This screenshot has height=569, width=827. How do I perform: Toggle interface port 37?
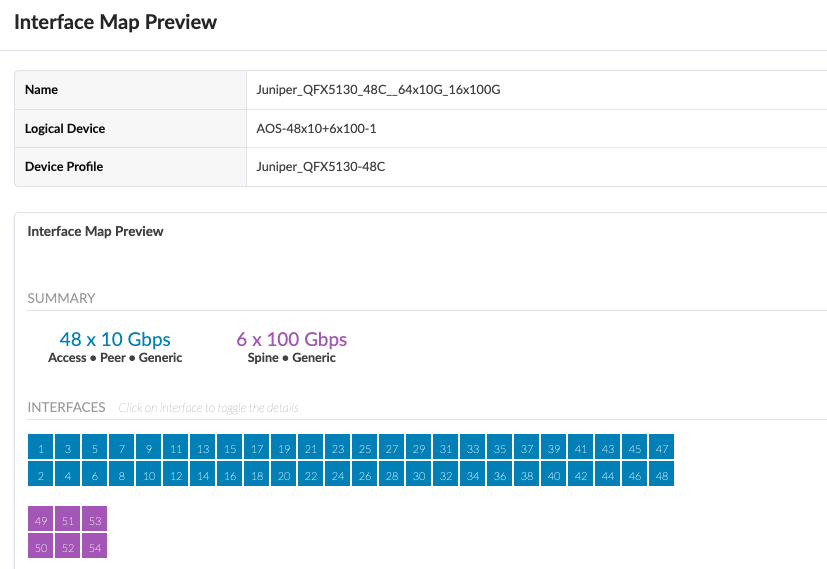(x=527, y=447)
